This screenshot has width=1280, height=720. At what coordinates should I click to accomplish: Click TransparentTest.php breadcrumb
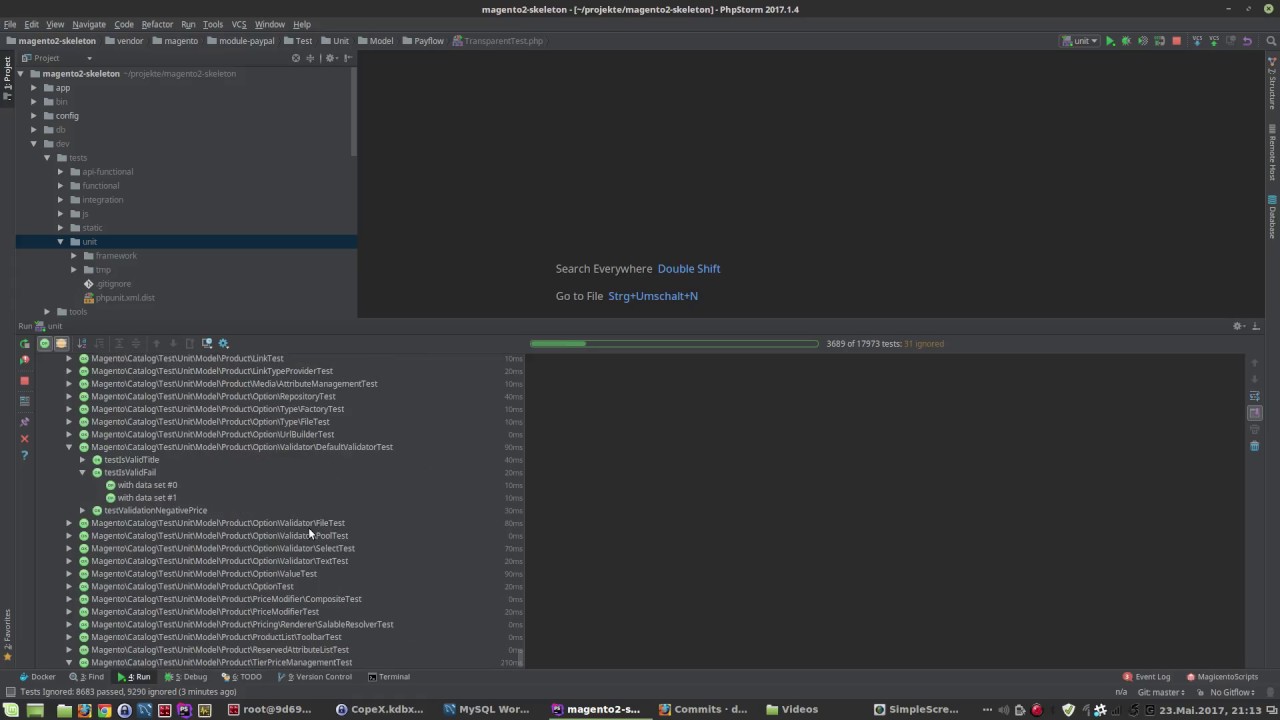[x=498, y=41]
